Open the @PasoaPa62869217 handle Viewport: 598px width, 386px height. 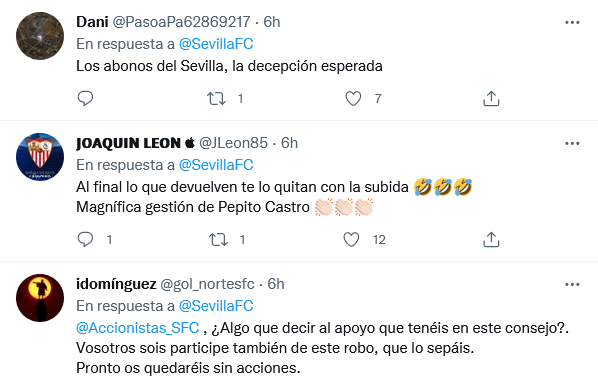[x=181, y=22]
